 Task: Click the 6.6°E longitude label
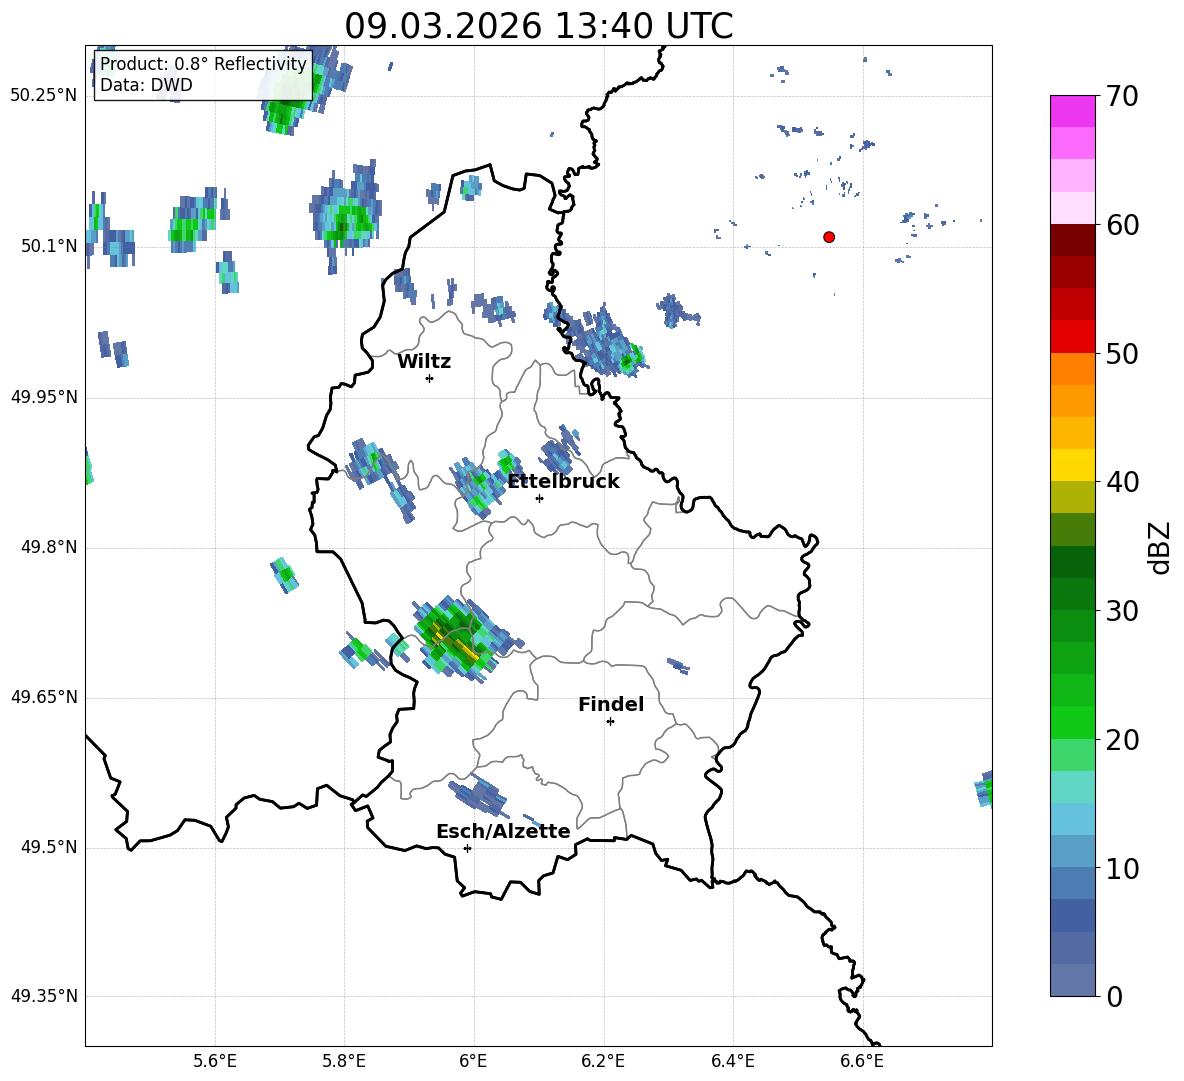[x=862, y=1061]
